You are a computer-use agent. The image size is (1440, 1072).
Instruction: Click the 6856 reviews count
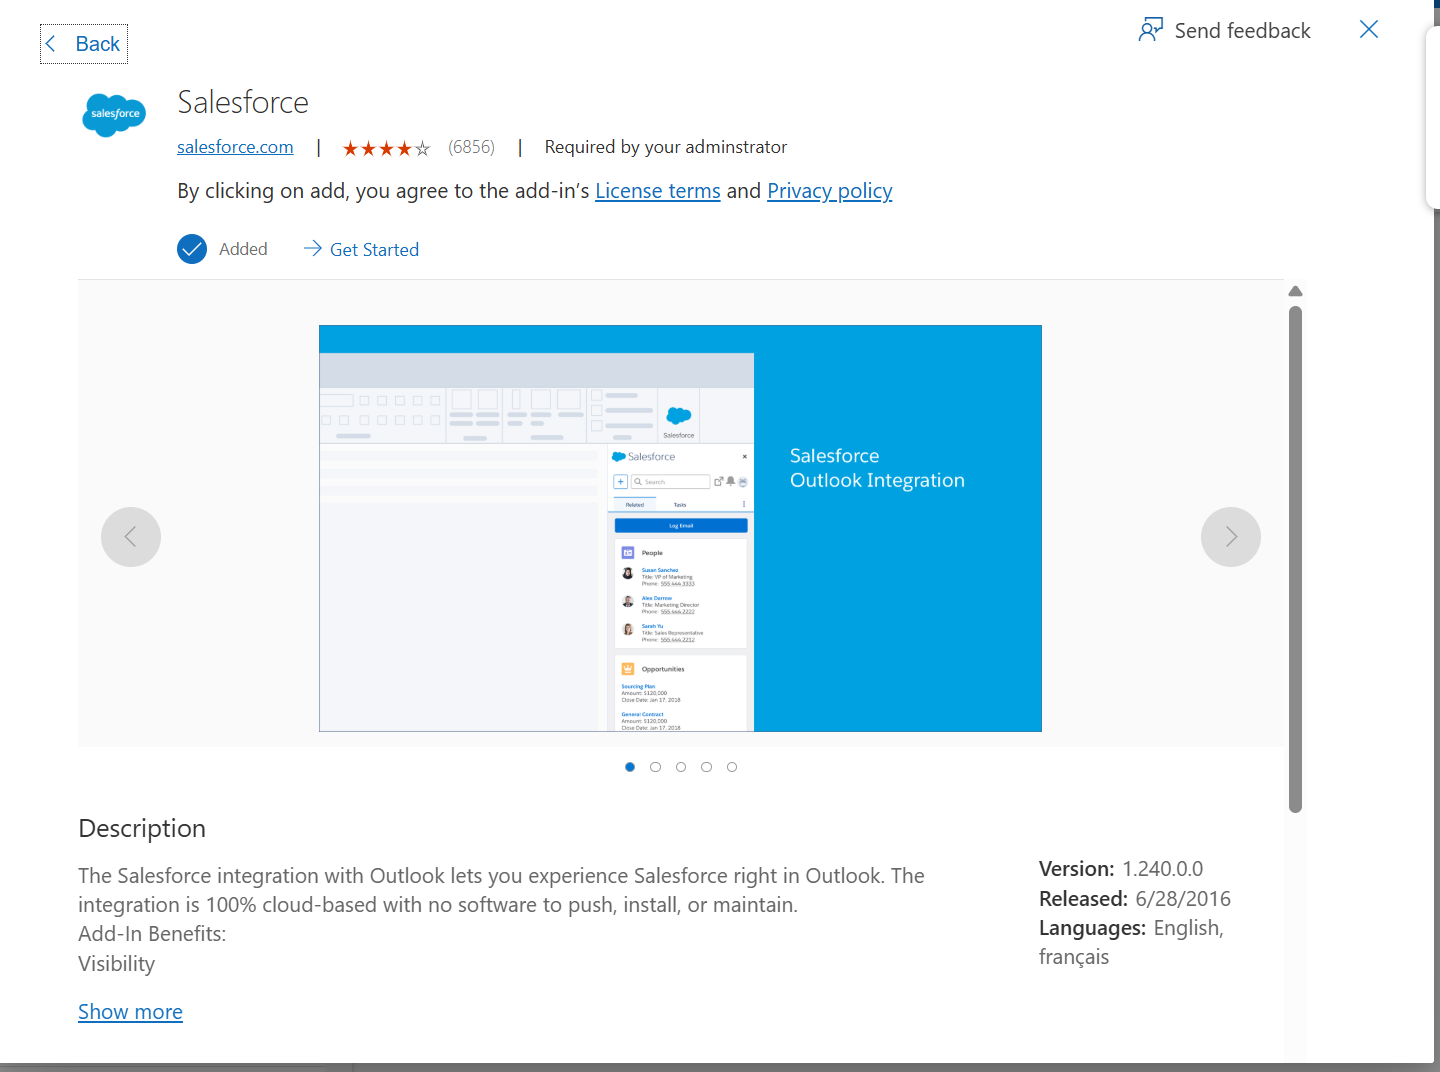471,147
